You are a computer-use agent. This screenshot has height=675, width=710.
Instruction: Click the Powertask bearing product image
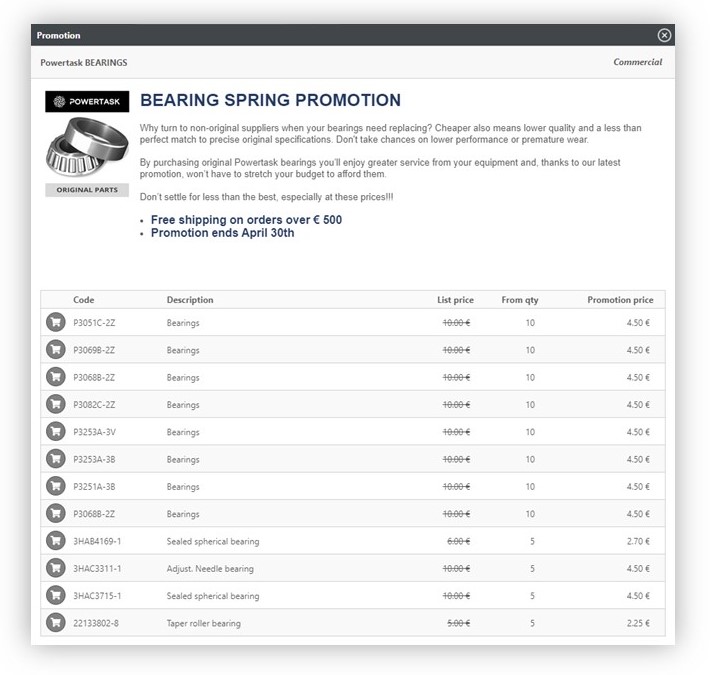tap(87, 146)
